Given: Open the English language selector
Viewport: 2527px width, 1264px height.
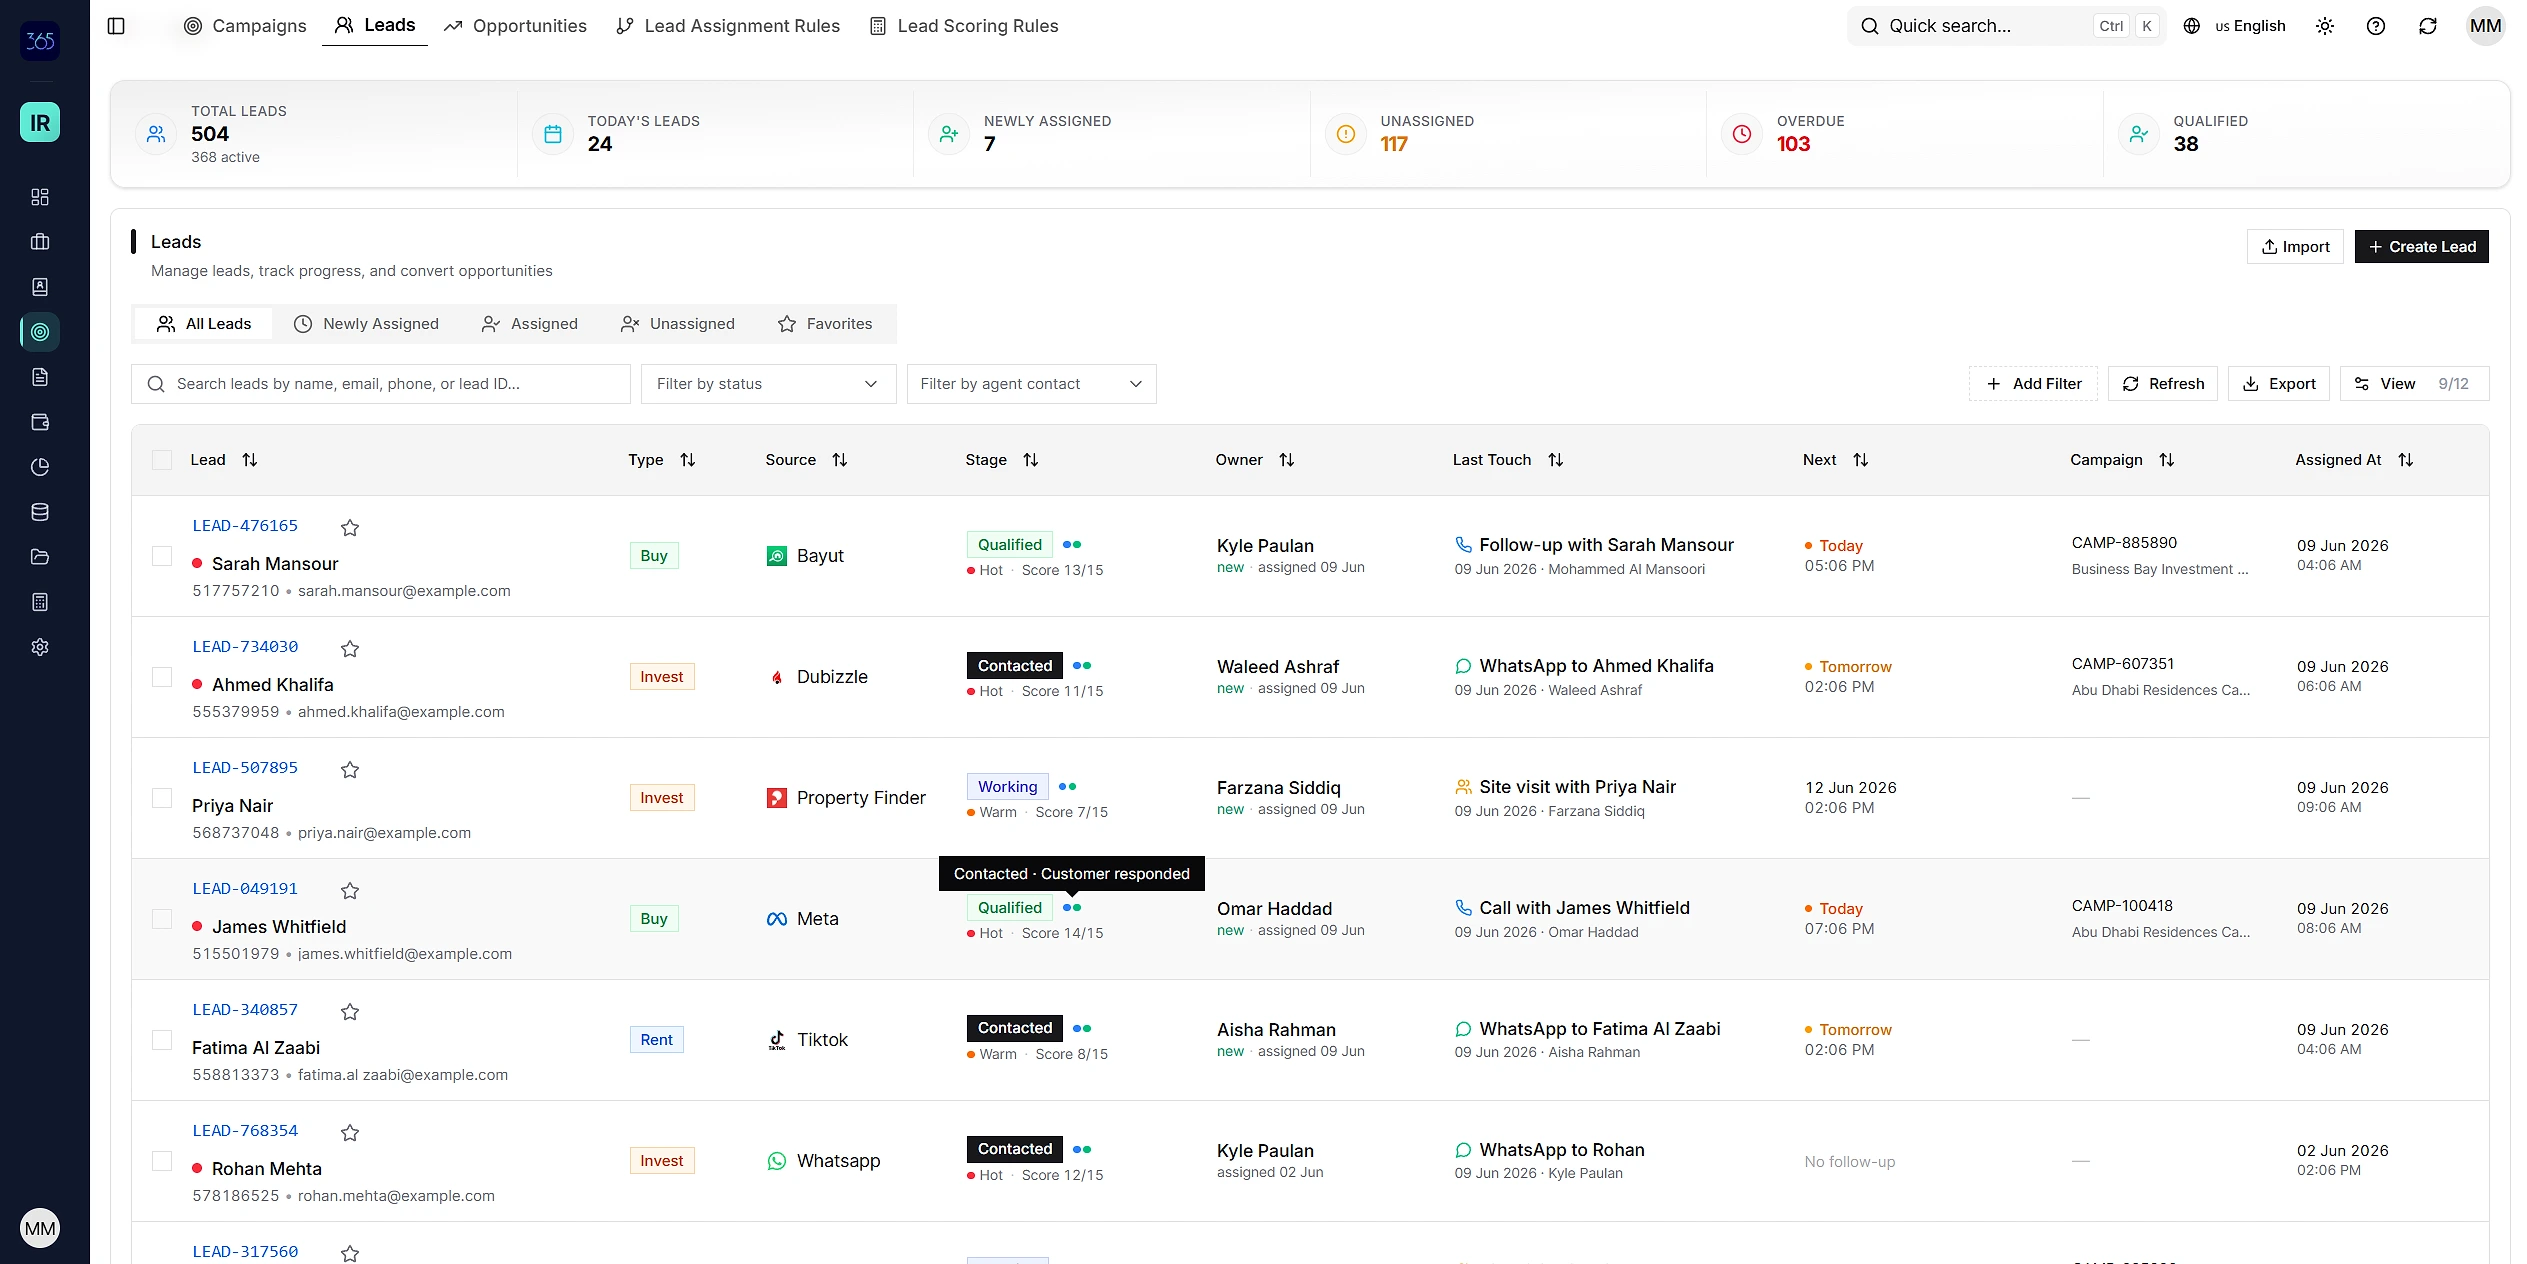Looking at the screenshot, I should click(x=2235, y=26).
